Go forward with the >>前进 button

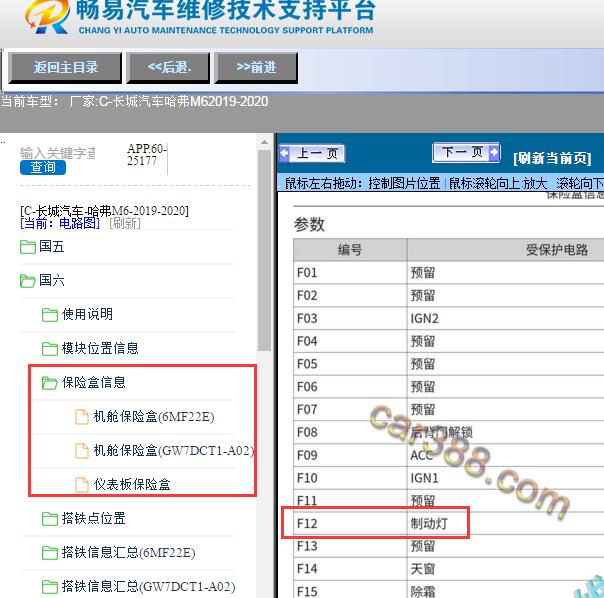point(256,68)
